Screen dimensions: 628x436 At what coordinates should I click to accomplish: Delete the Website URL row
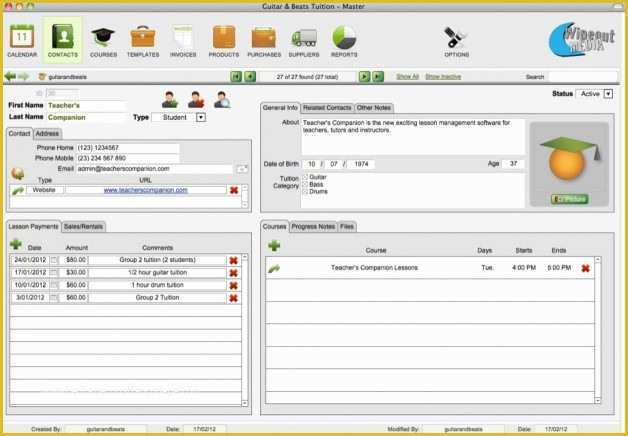[x=234, y=190]
